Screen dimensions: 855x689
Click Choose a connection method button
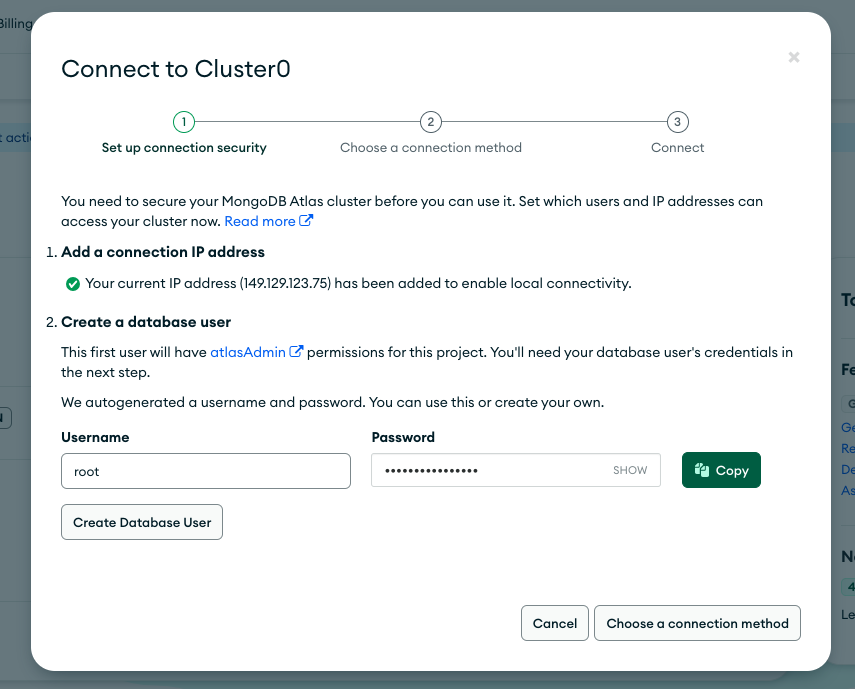tap(697, 623)
